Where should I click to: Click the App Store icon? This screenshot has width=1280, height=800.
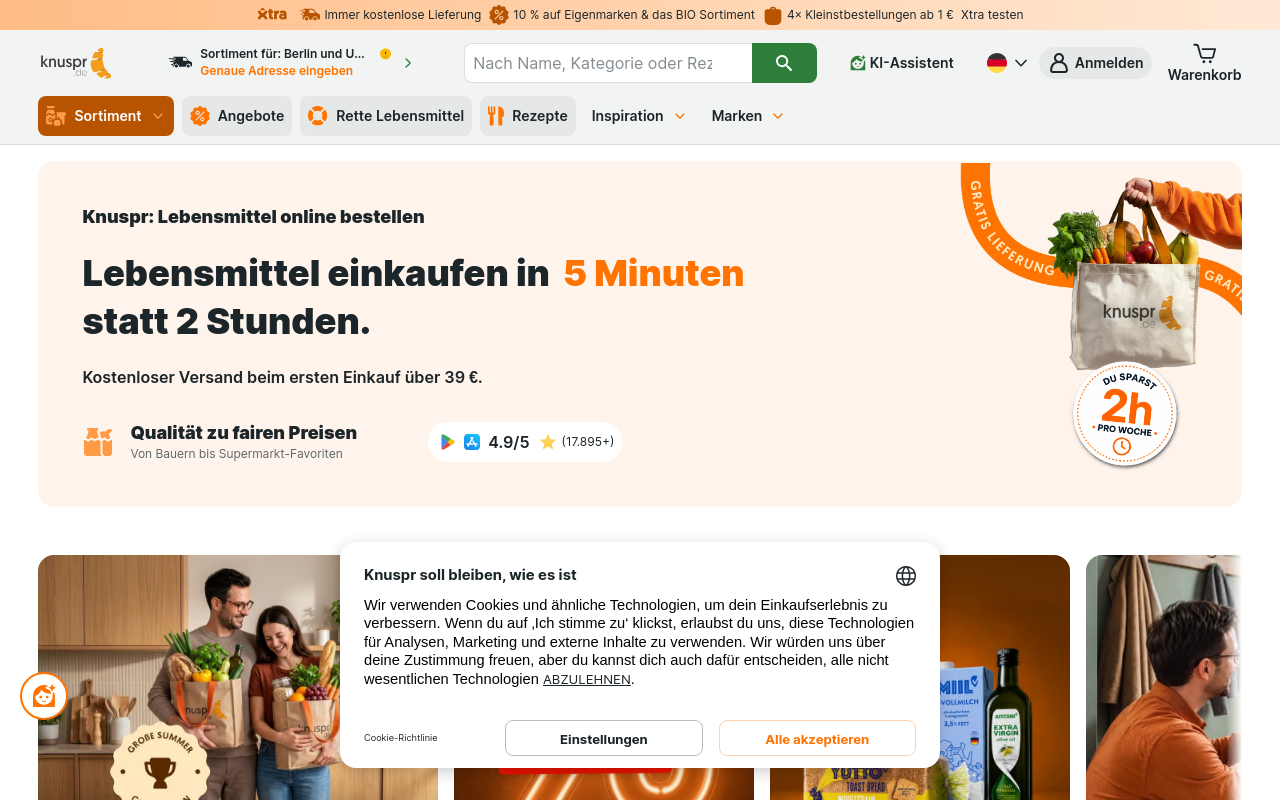click(x=472, y=442)
